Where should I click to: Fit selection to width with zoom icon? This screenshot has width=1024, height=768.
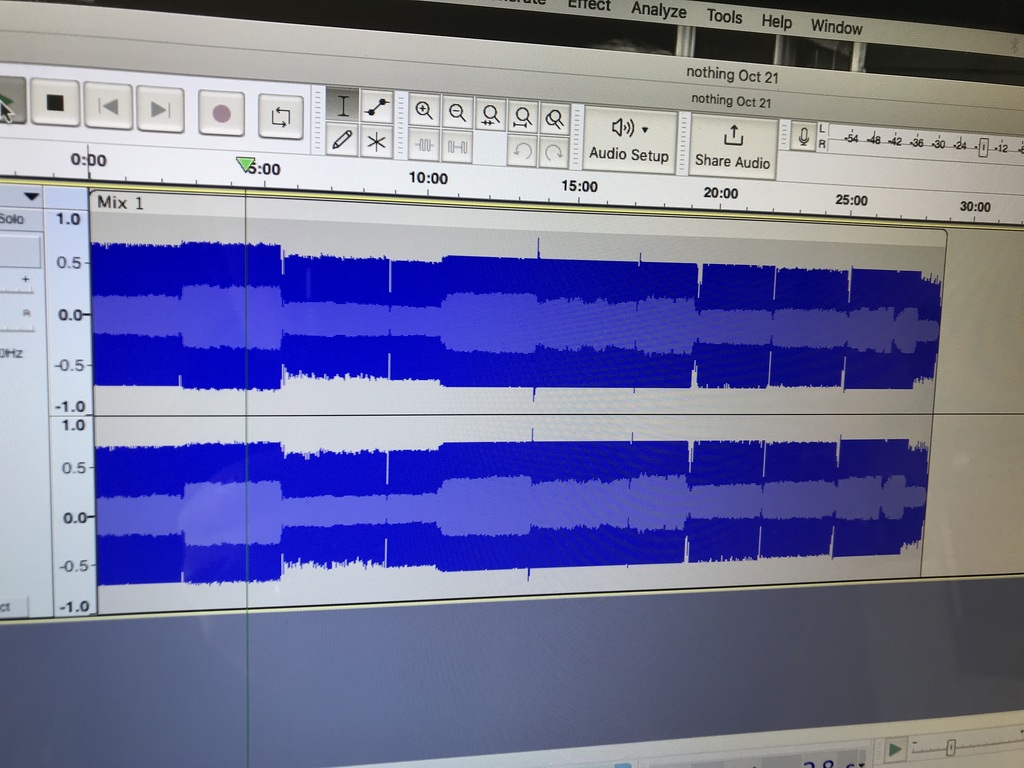click(490, 116)
